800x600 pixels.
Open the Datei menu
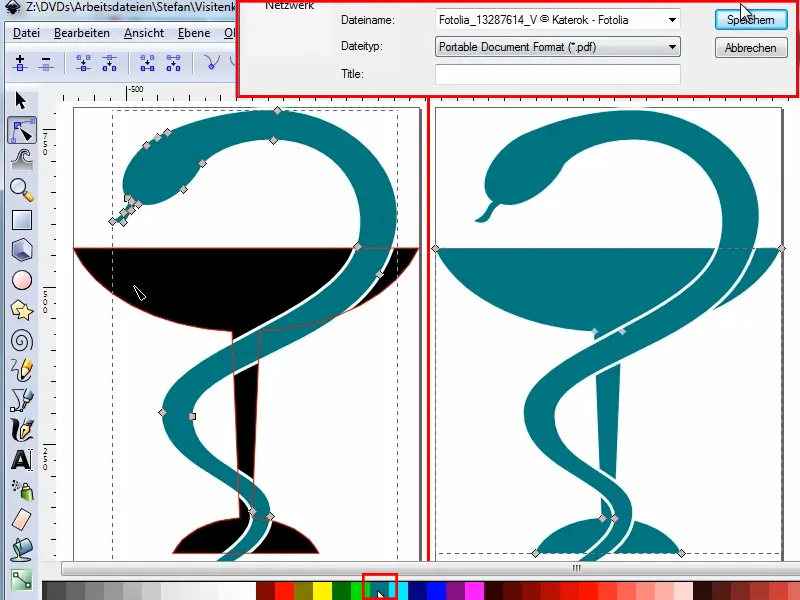click(27, 33)
